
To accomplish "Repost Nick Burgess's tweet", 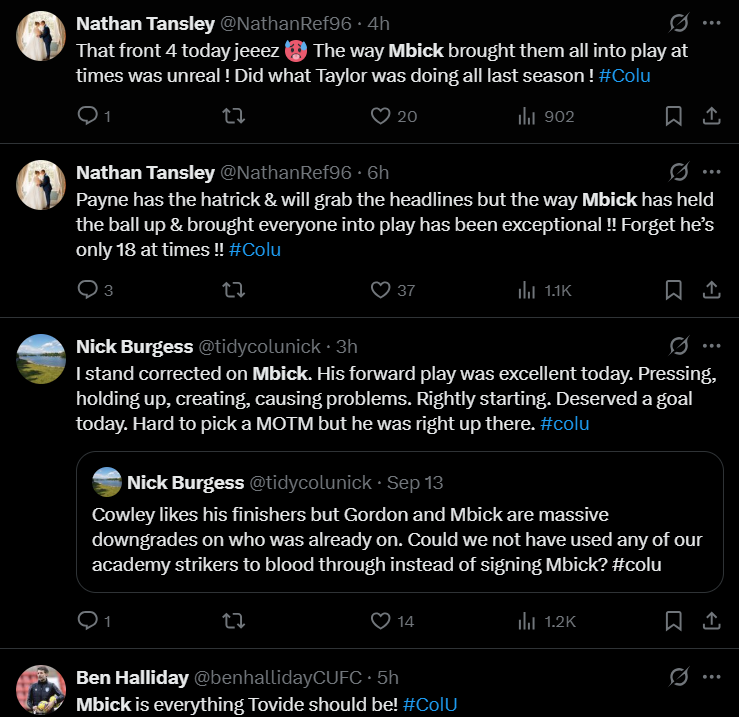I will (x=232, y=621).
